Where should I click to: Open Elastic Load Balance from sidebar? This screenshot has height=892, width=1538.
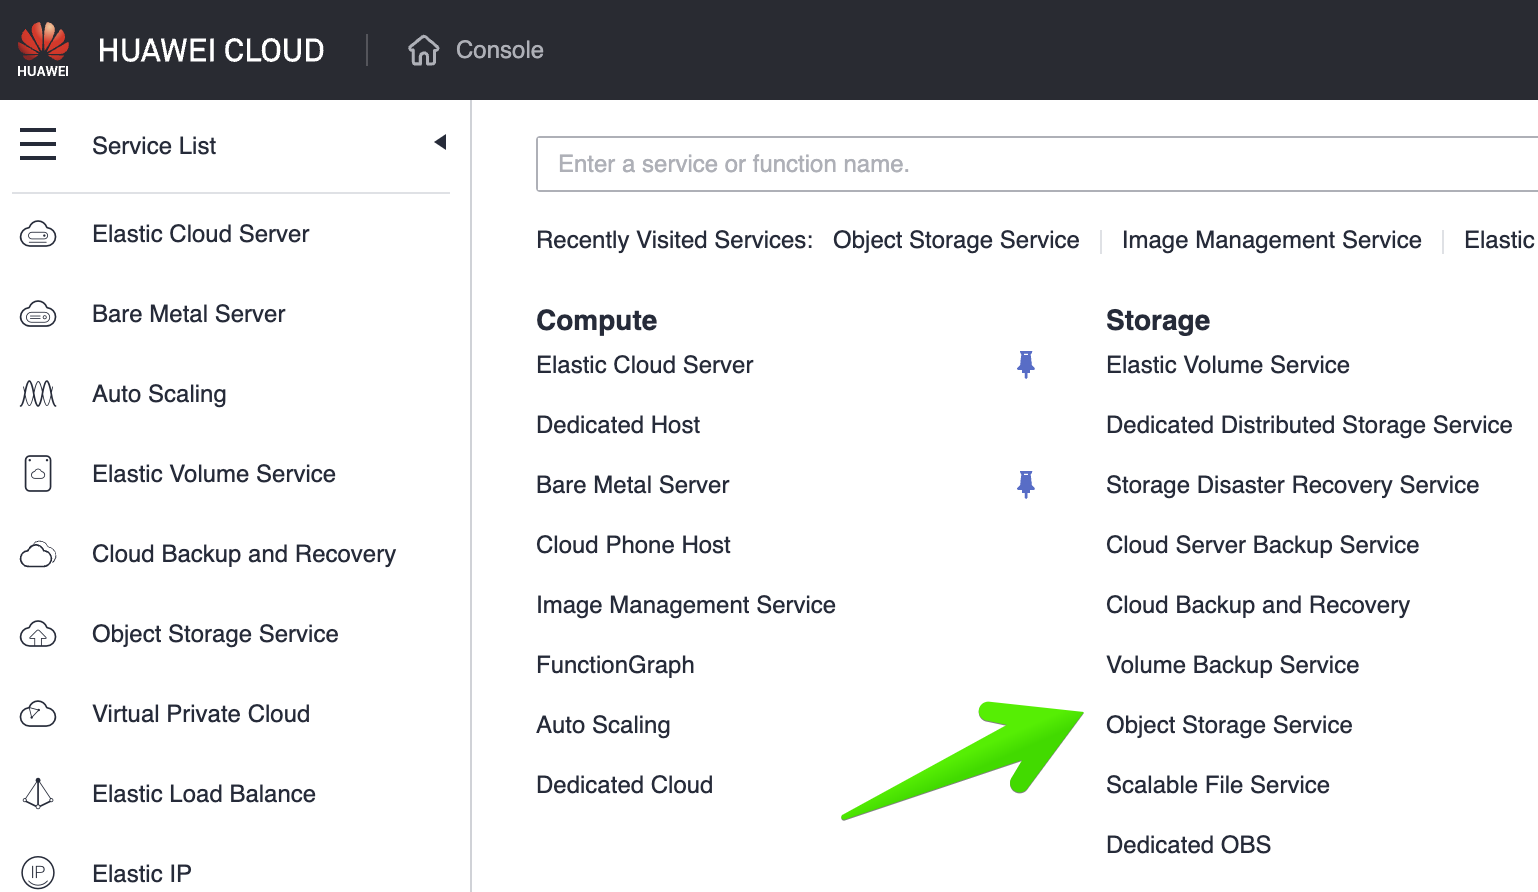[x=204, y=794]
